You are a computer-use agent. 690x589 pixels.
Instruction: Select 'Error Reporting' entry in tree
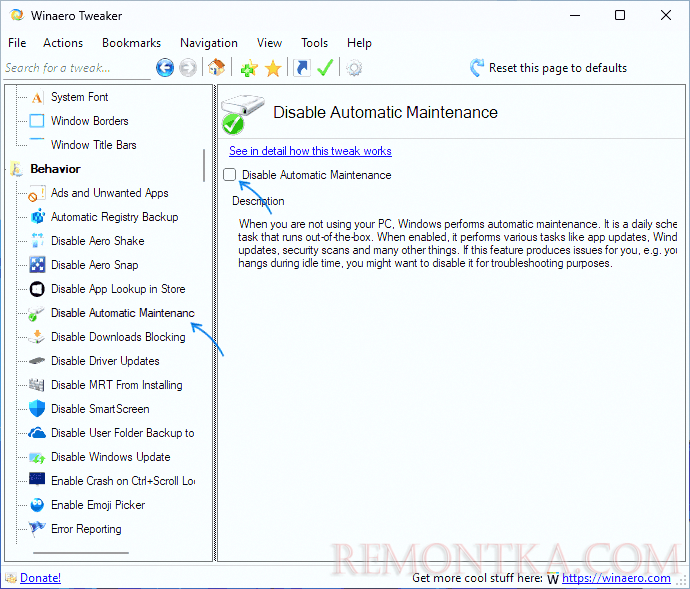(x=86, y=529)
